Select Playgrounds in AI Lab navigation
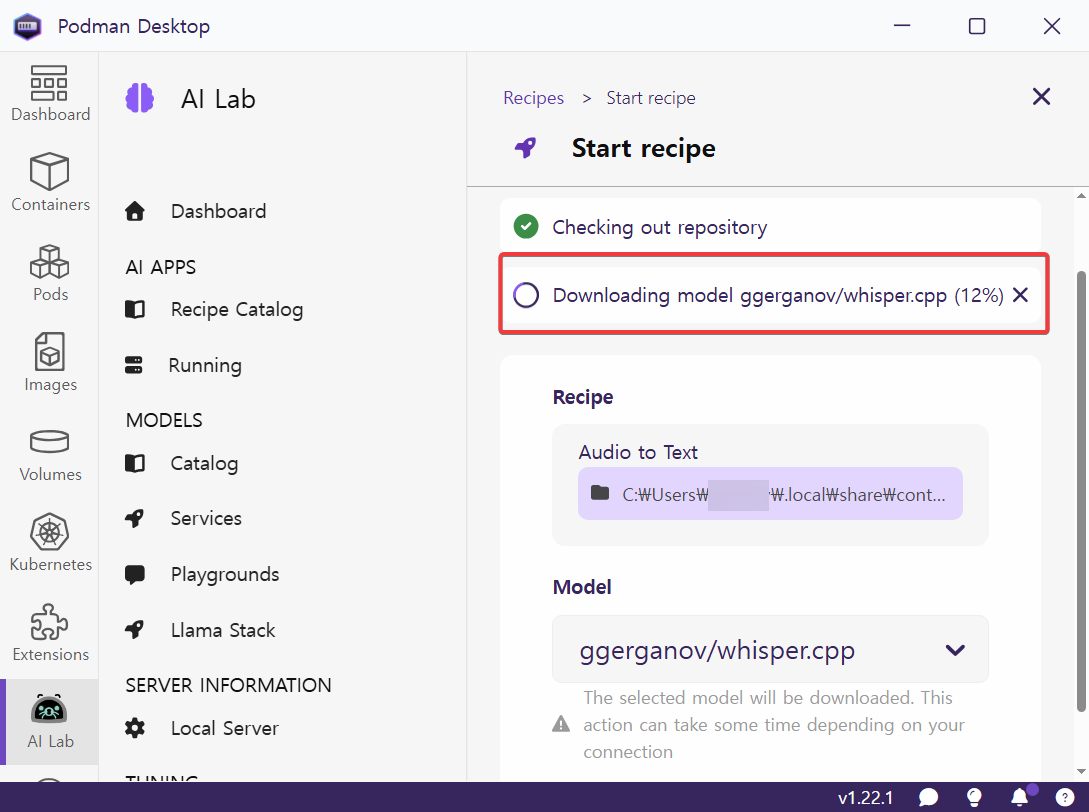Image resolution: width=1089 pixels, height=812 pixels. [x=224, y=574]
